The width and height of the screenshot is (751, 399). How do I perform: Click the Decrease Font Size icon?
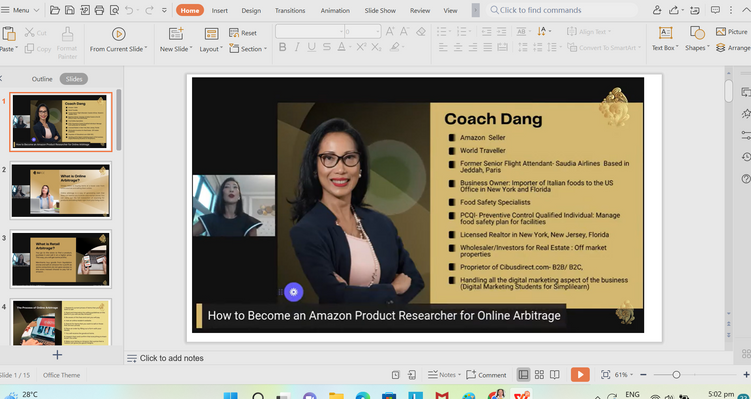pos(404,32)
